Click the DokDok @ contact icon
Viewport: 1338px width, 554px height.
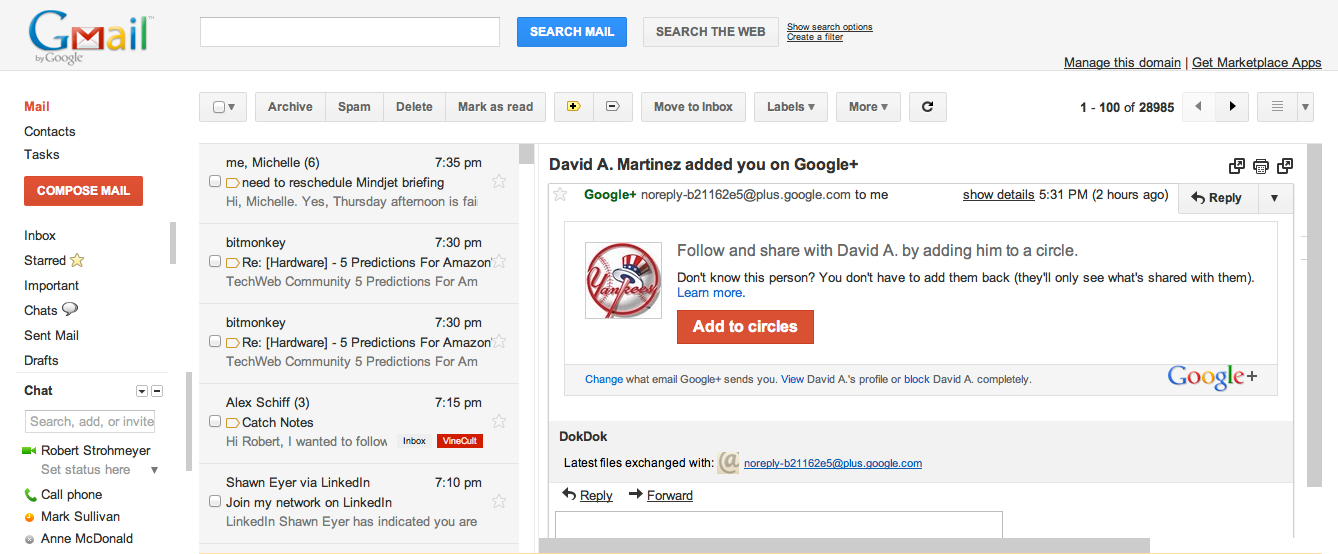pos(728,463)
